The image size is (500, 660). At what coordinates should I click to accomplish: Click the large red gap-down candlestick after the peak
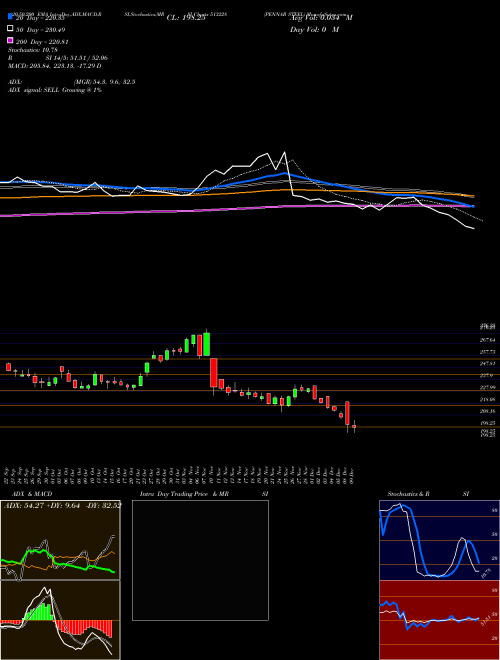click(x=214, y=373)
